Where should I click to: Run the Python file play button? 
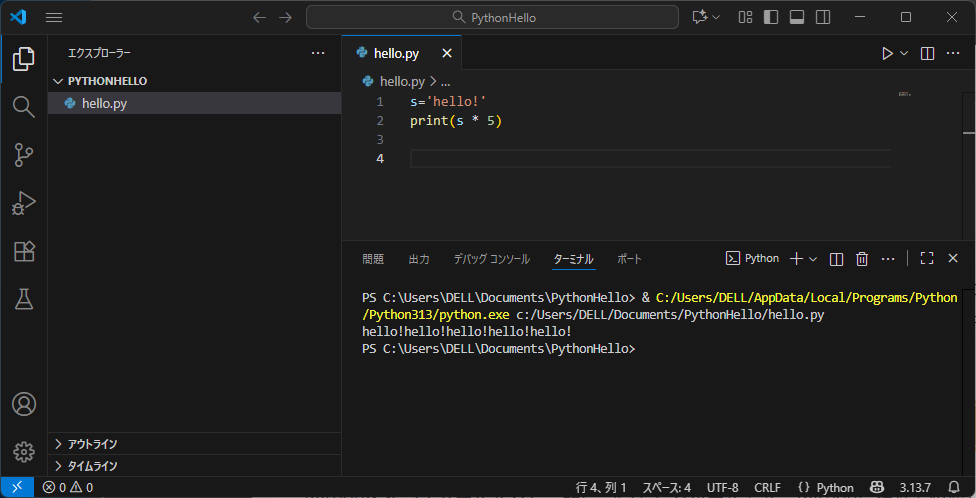pyautogui.click(x=886, y=53)
